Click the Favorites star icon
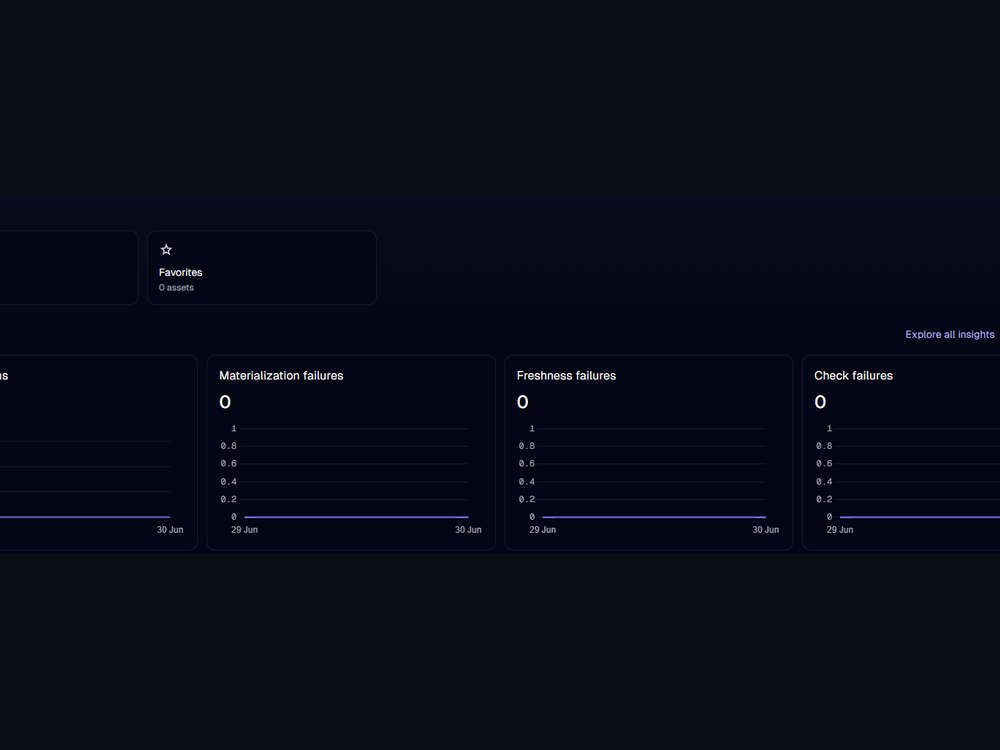The width and height of the screenshot is (1000, 750). pyautogui.click(x=166, y=249)
